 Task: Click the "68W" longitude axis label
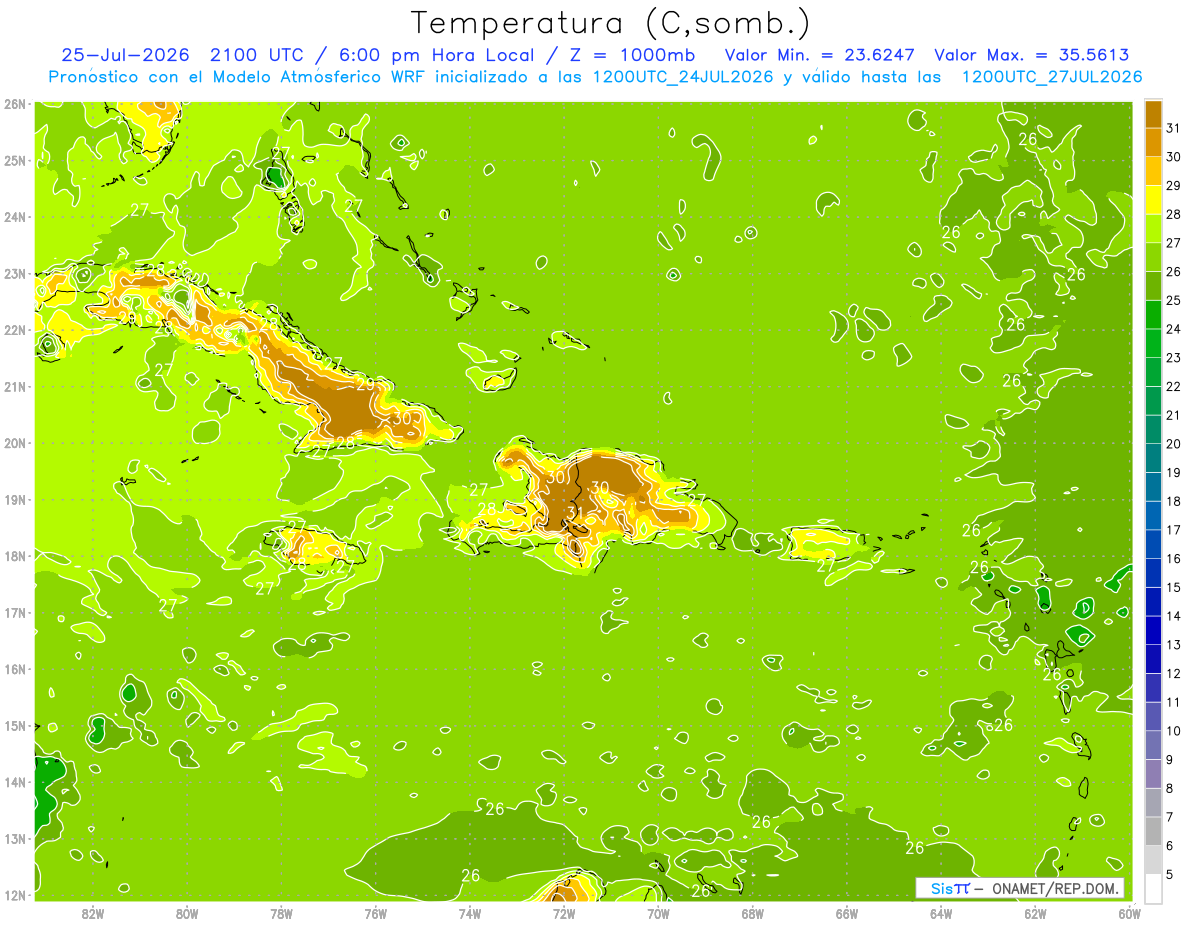pyautogui.click(x=752, y=913)
